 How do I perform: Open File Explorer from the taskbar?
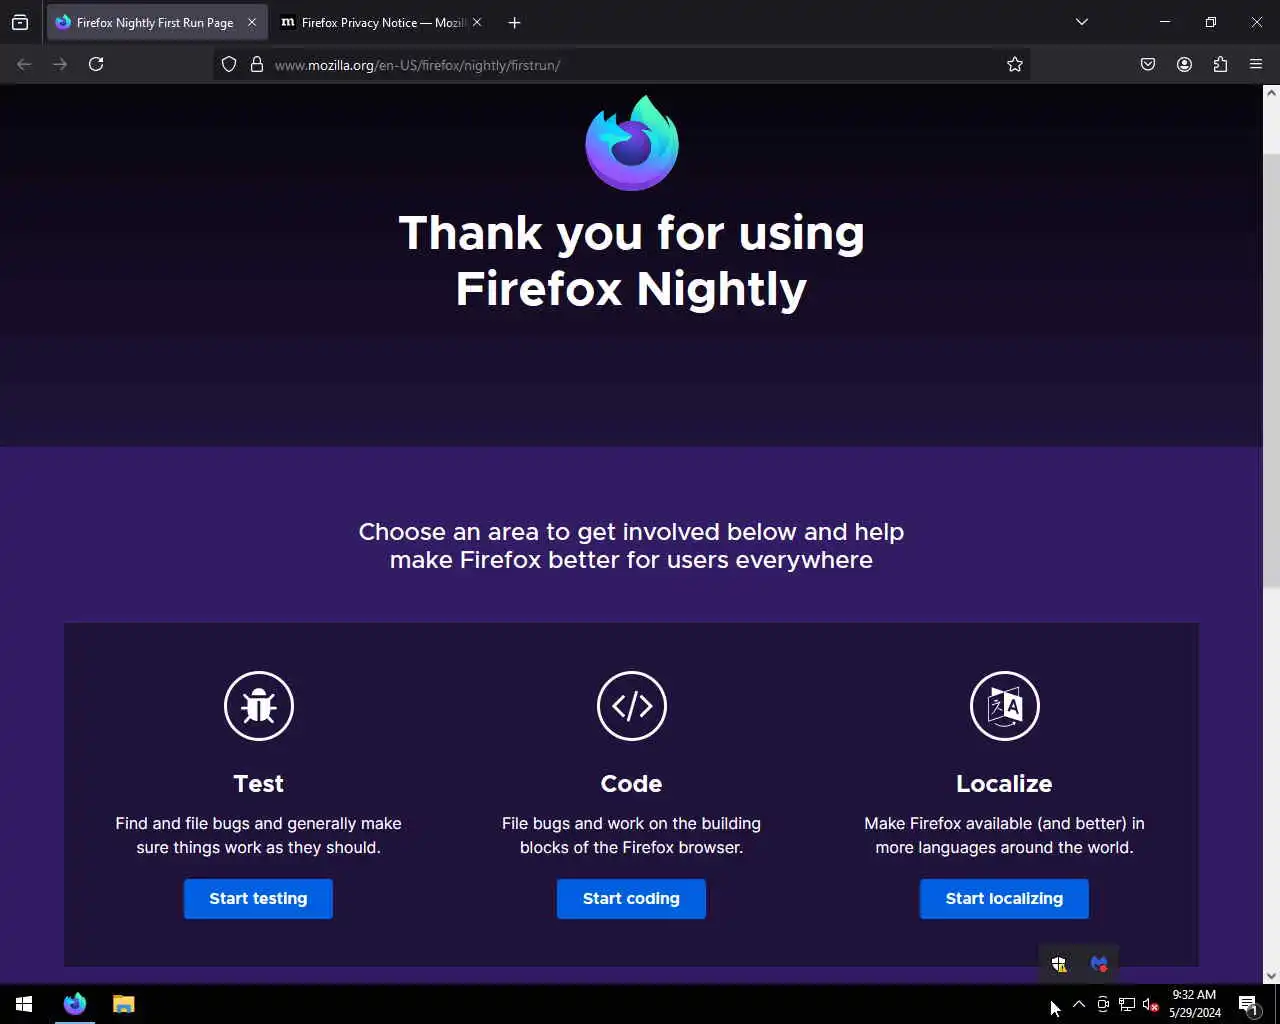coord(123,1004)
